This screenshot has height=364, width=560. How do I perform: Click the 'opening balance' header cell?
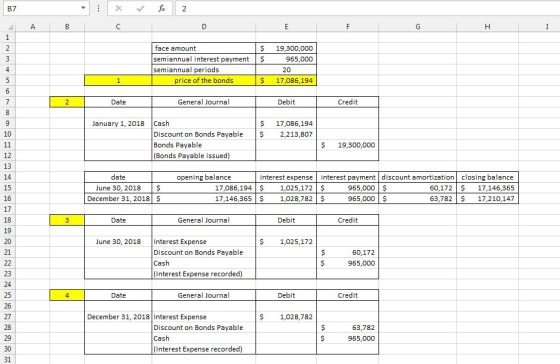click(204, 177)
